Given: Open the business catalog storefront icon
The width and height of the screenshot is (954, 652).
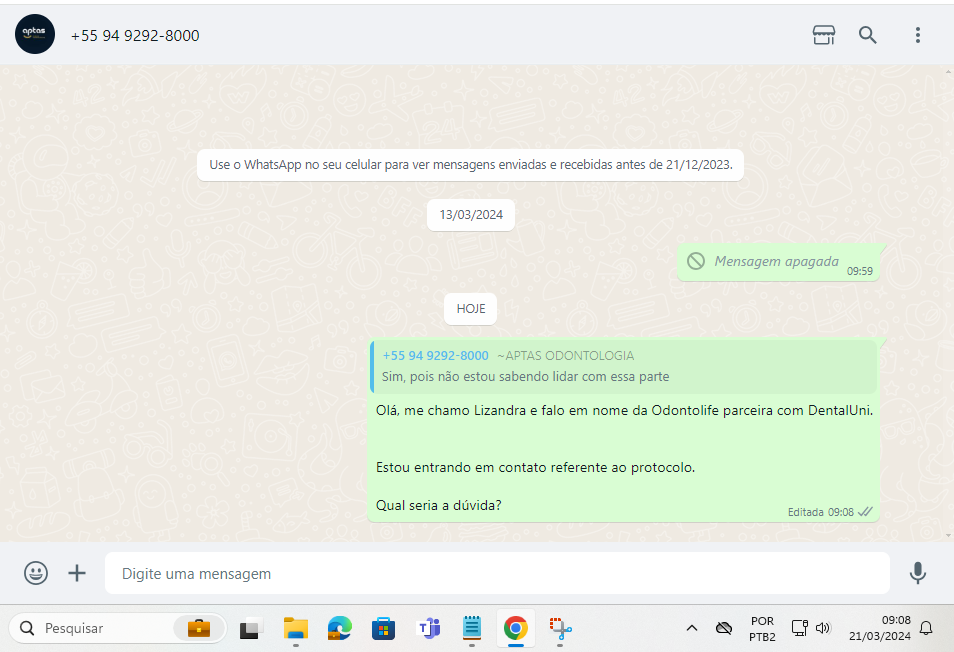Looking at the screenshot, I should coord(824,35).
